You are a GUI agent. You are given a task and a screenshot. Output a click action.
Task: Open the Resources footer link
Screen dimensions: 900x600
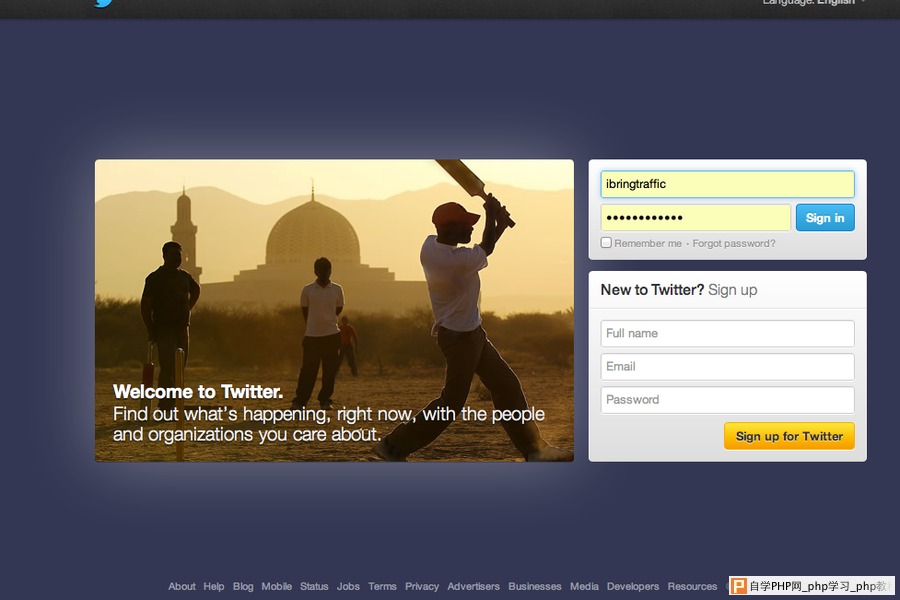tap(692, 586)
